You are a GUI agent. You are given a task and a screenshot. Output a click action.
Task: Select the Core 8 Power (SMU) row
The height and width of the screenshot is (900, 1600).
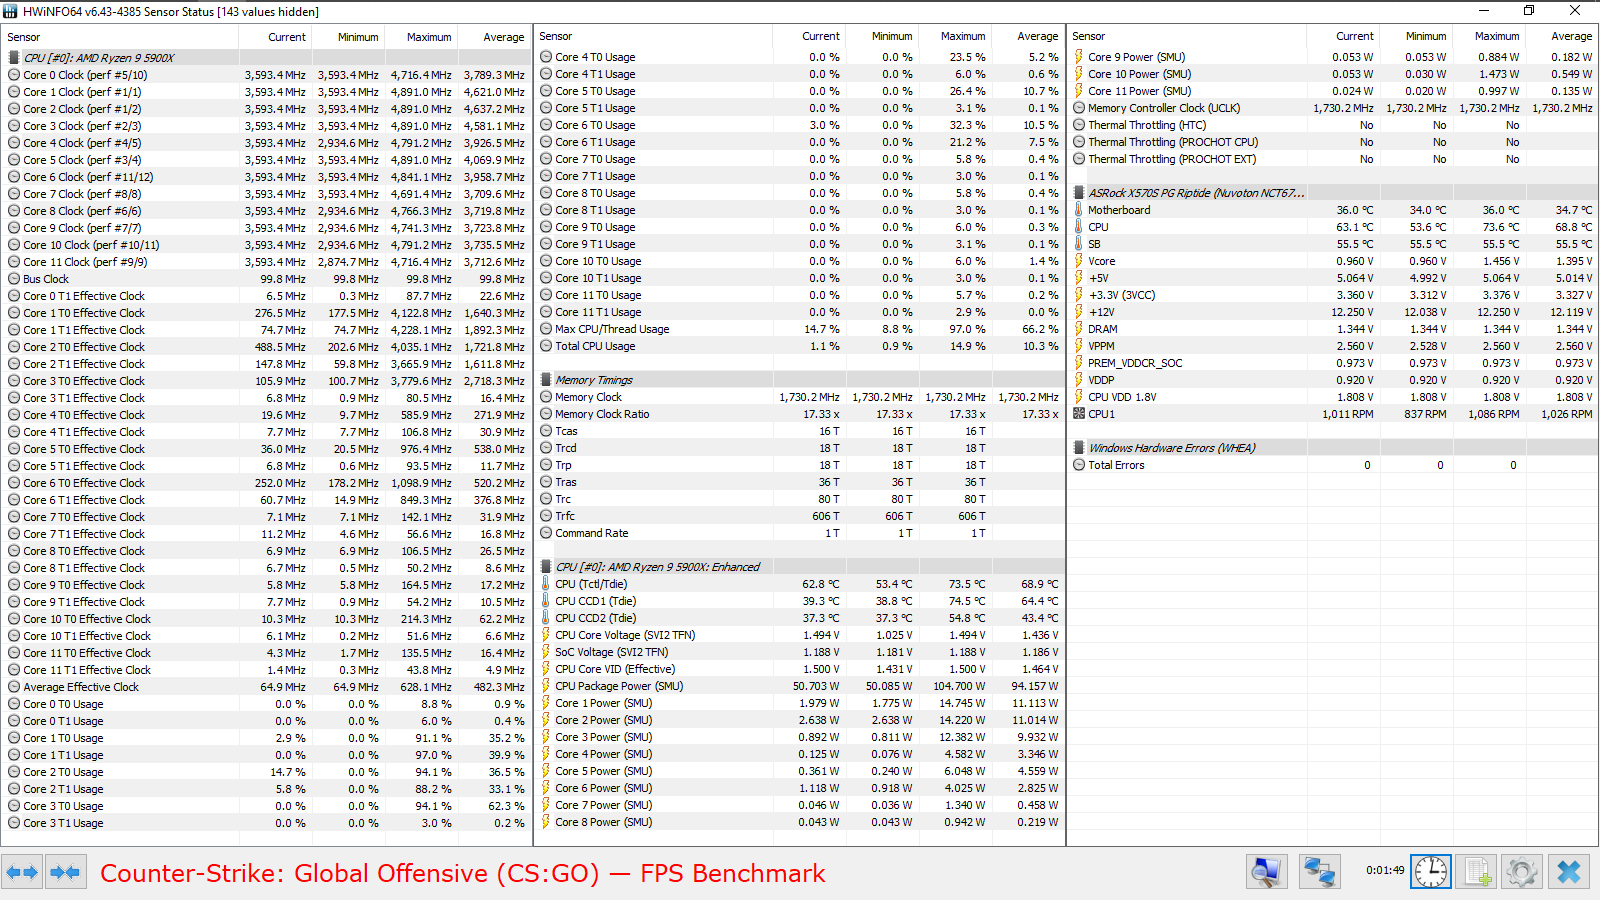point(799,822)
